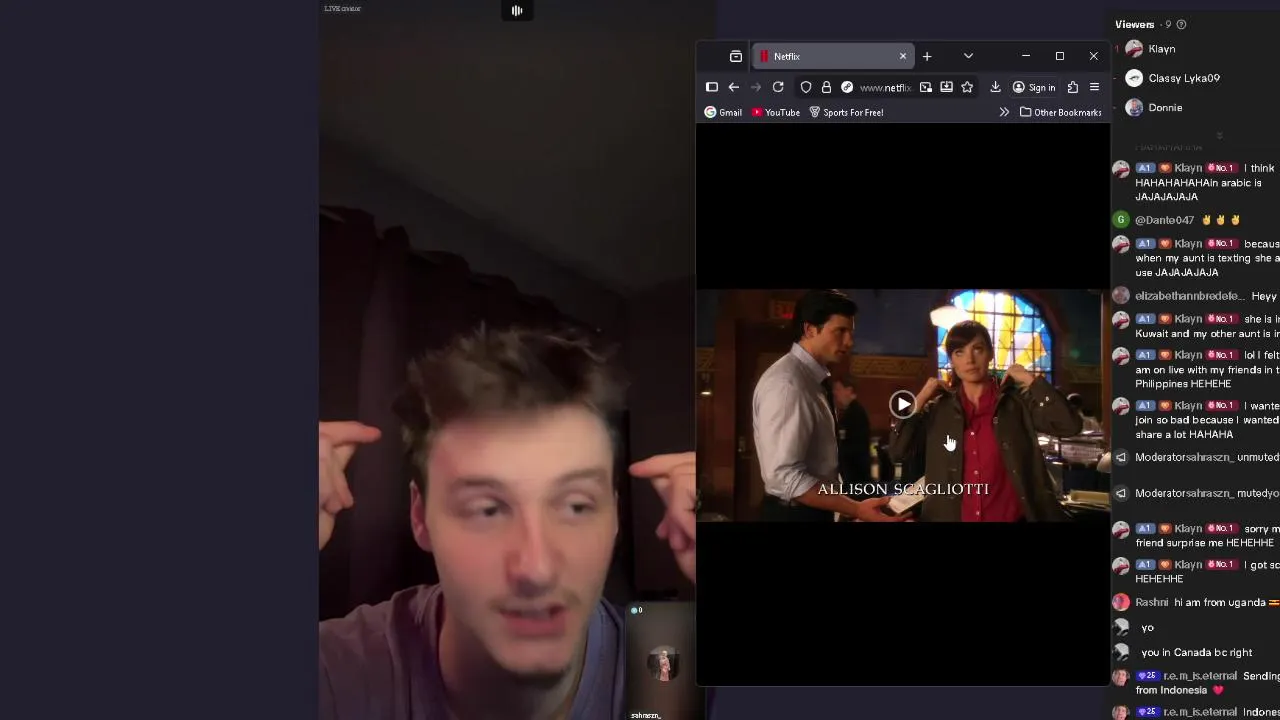This screenshot has width=1280, height=720.
Task: Click the install site as app icon
Action: 946,87
